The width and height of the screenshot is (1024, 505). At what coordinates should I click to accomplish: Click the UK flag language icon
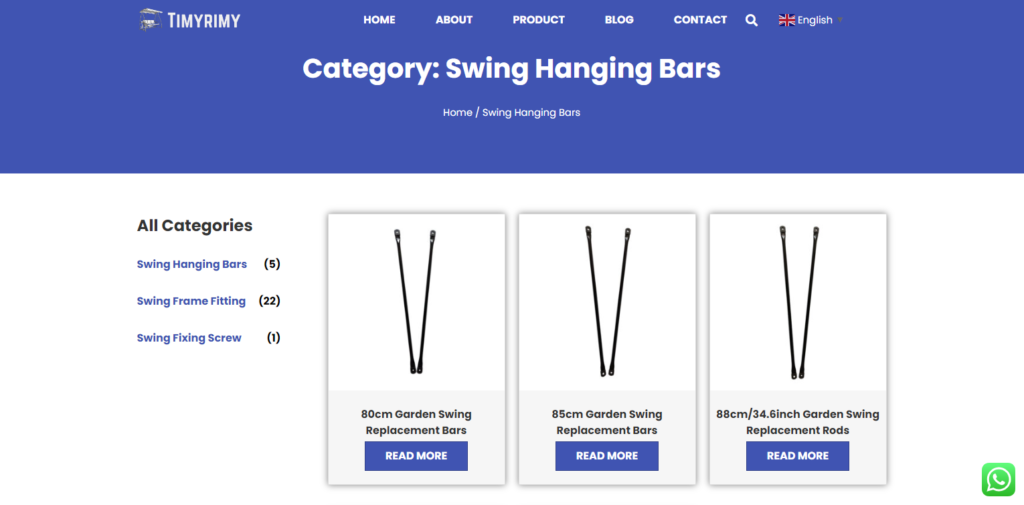pyautogui.click(x=787, y=20)
